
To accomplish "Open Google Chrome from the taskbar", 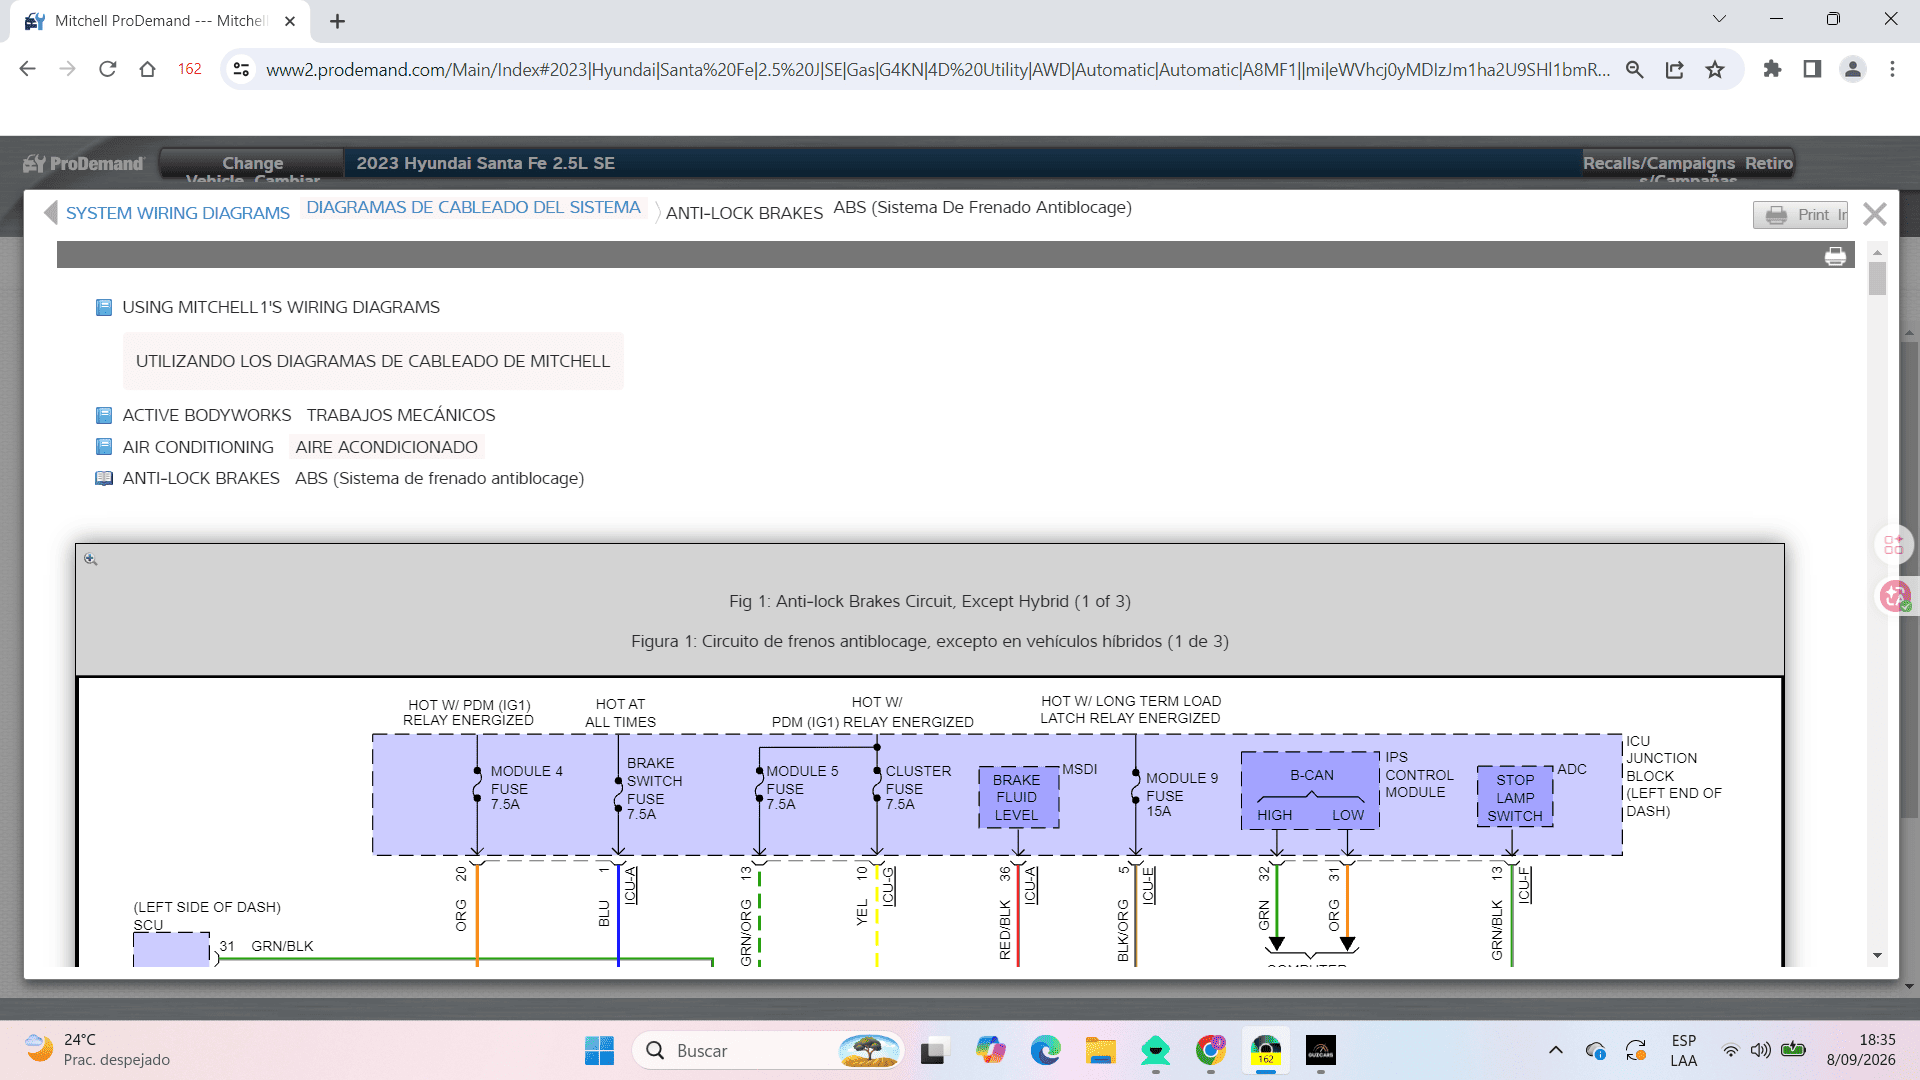I will (x=1211, y=1050).
